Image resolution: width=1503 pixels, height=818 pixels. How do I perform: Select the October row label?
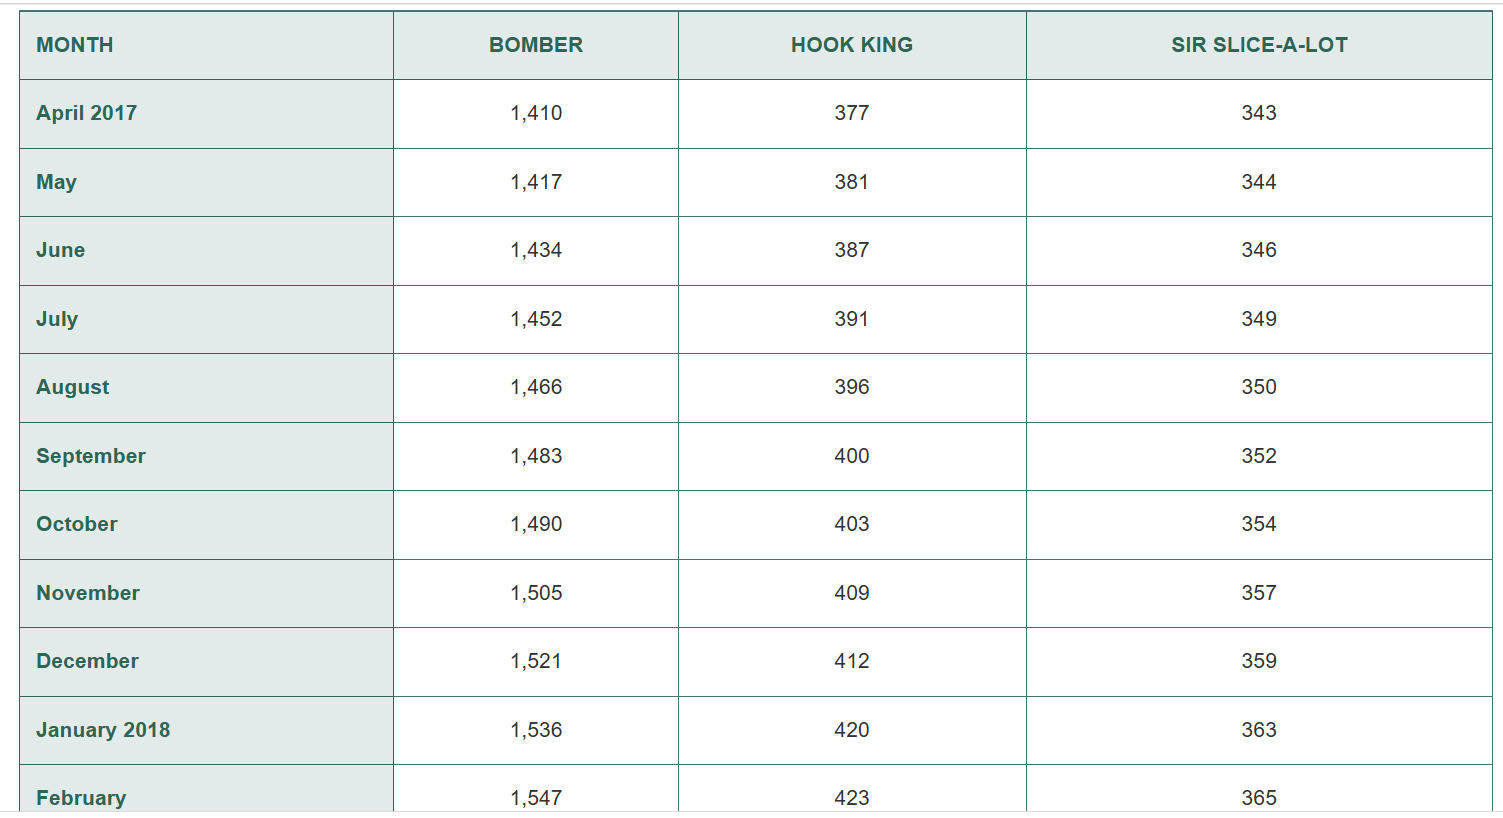point(77,524)
